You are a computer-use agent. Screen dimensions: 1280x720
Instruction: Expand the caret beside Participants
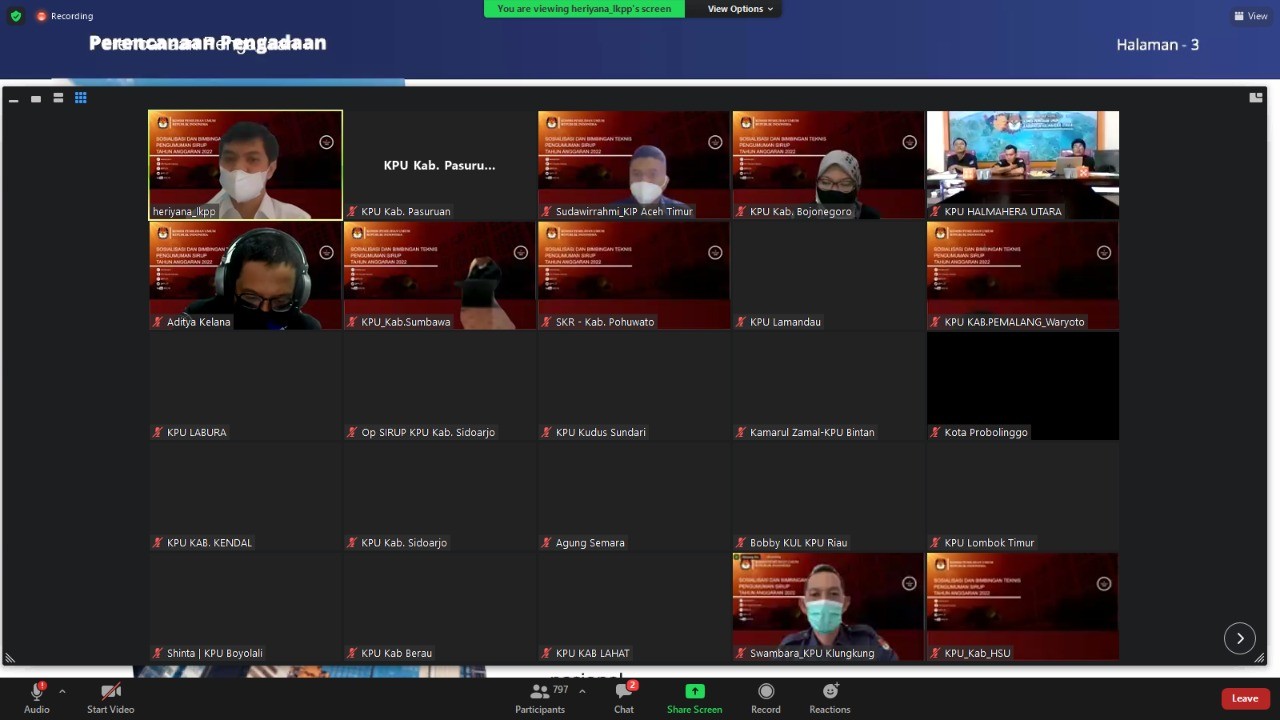coord(582,691)
